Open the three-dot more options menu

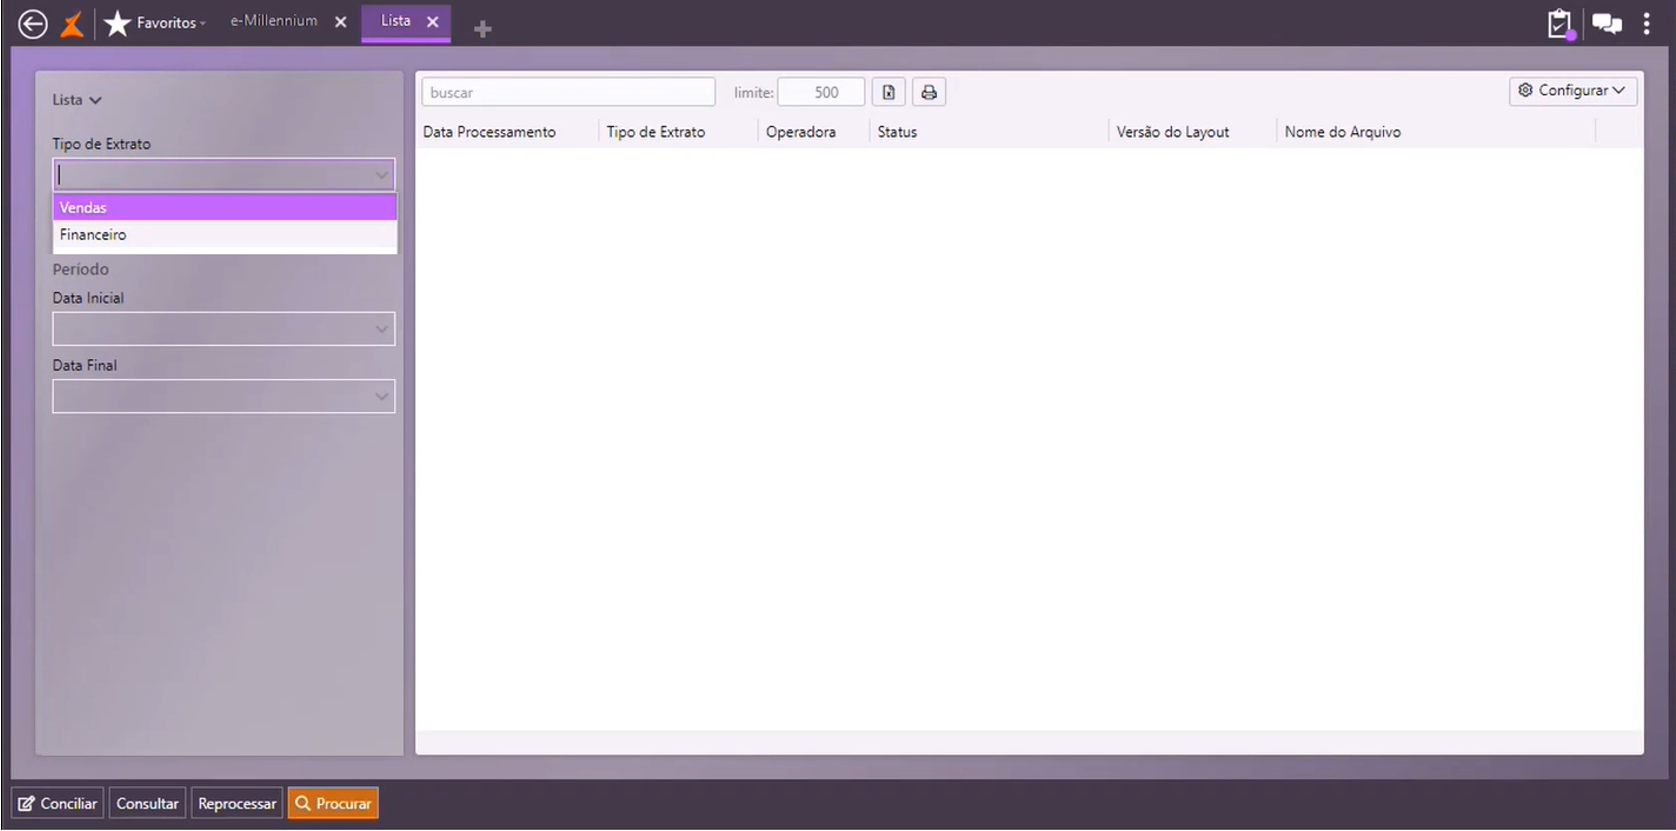point(1646,23)
